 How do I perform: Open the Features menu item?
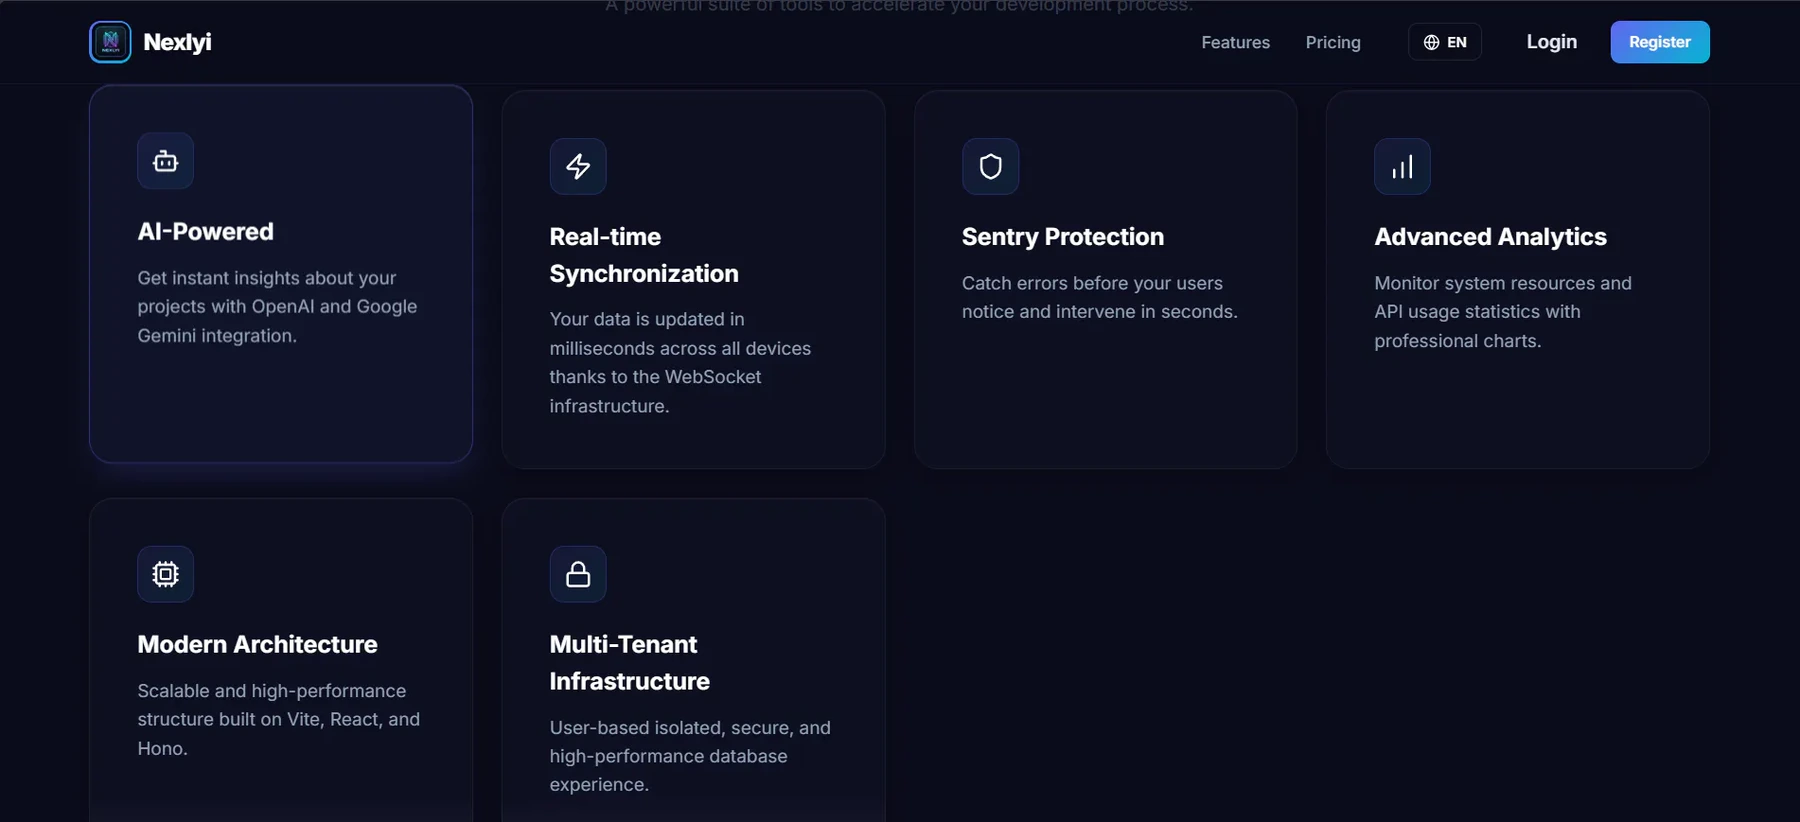click(x=1235, y=42)
